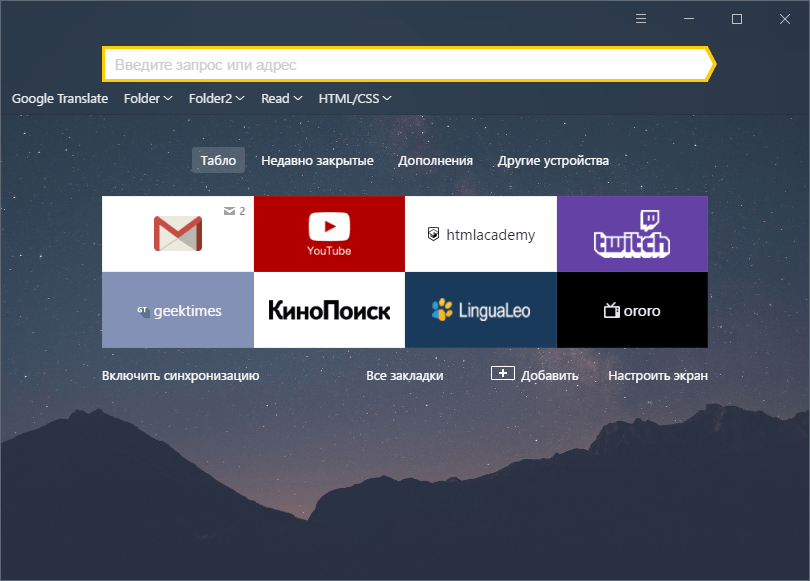The width and height of the screenshot is (810, 581).
Task: Click the Gmail unread mail counter icon
Action: click(229, 211)
